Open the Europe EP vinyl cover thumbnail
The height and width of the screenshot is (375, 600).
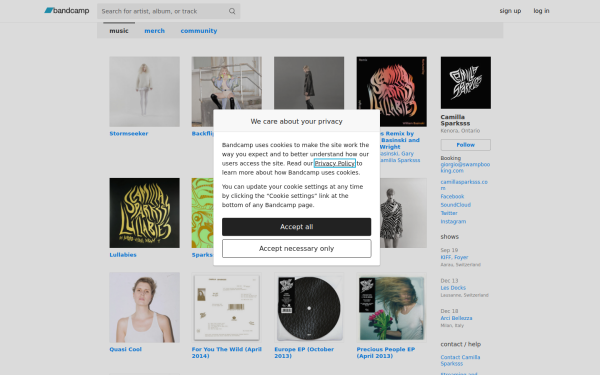click(x=309, y=307)
